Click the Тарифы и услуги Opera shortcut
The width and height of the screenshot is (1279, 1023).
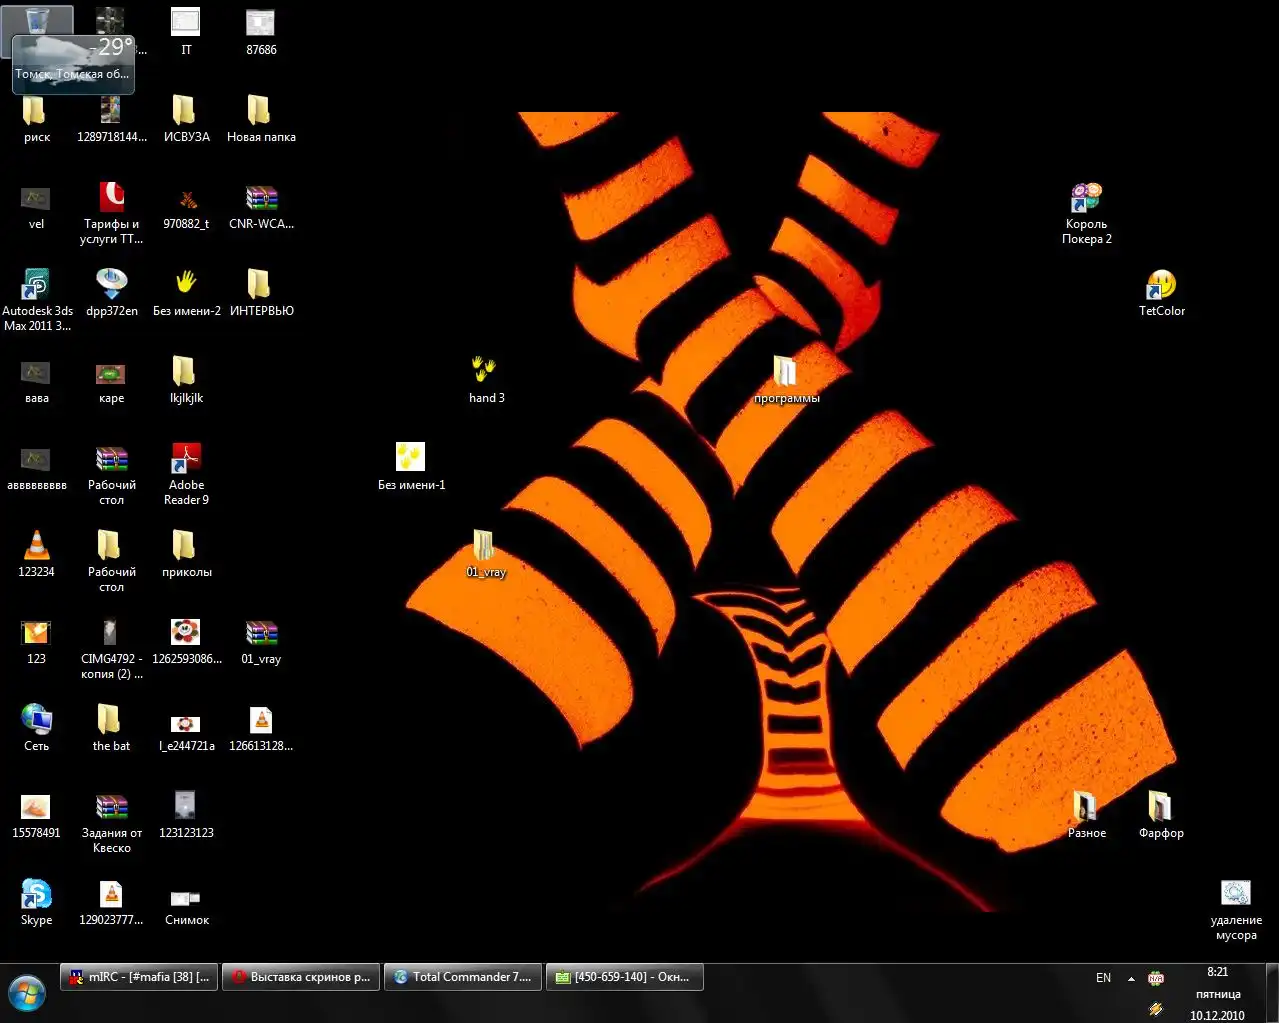point(111,199)
